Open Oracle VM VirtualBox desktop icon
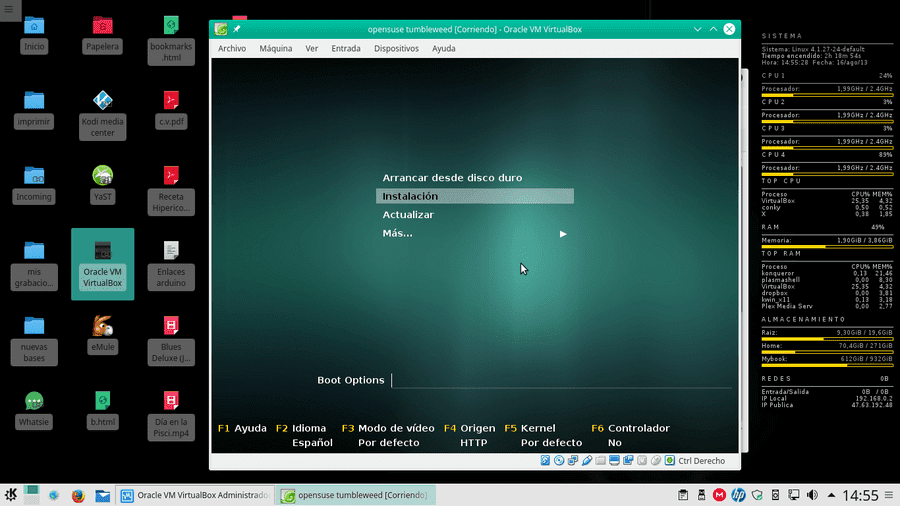Screen dimensions: 900x506 103,264
